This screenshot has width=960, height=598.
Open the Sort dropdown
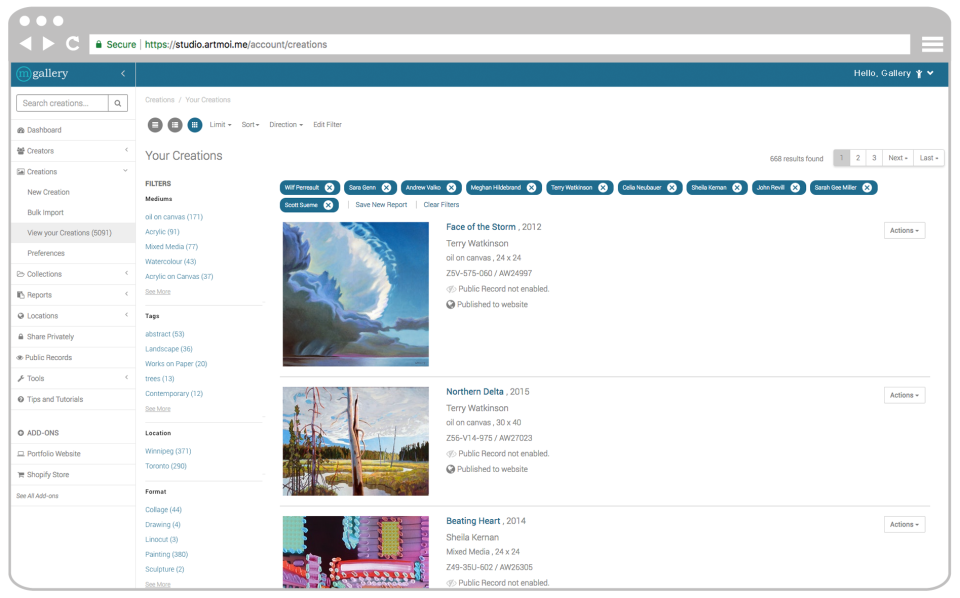click(250, 124)
